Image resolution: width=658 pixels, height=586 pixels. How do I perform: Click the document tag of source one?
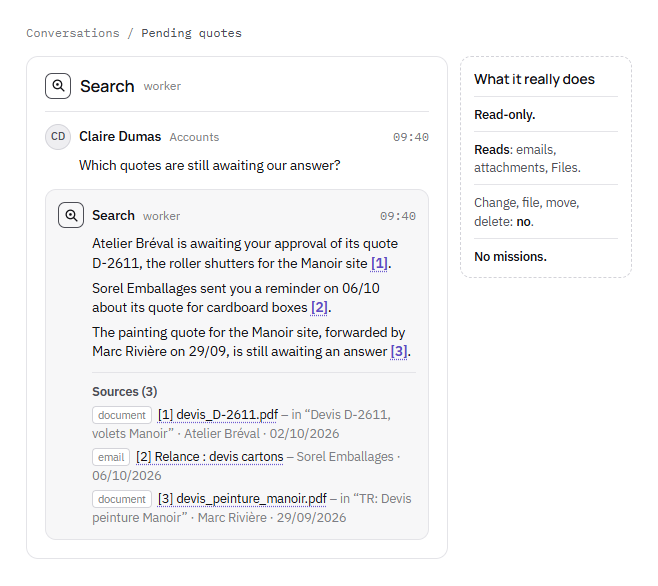coord(122,415)
